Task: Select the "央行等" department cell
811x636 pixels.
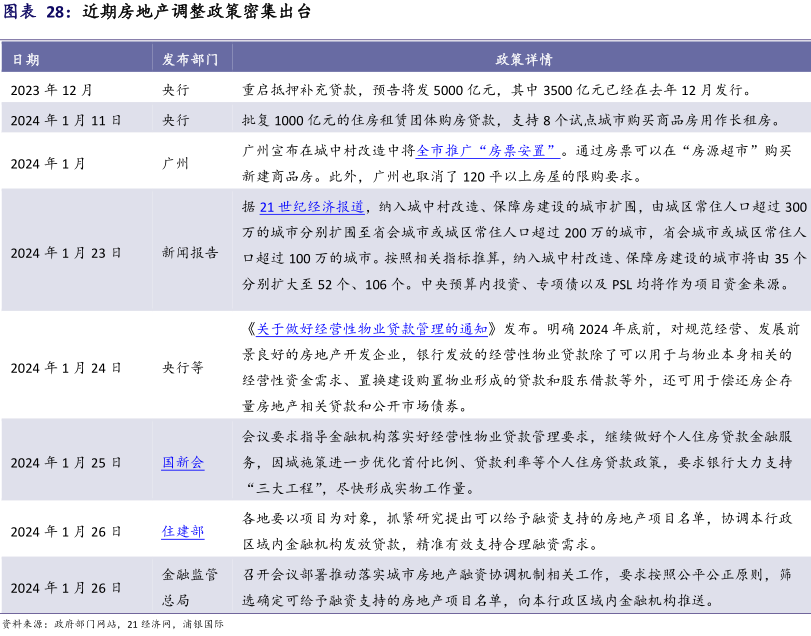Action: tap(183, 367)
